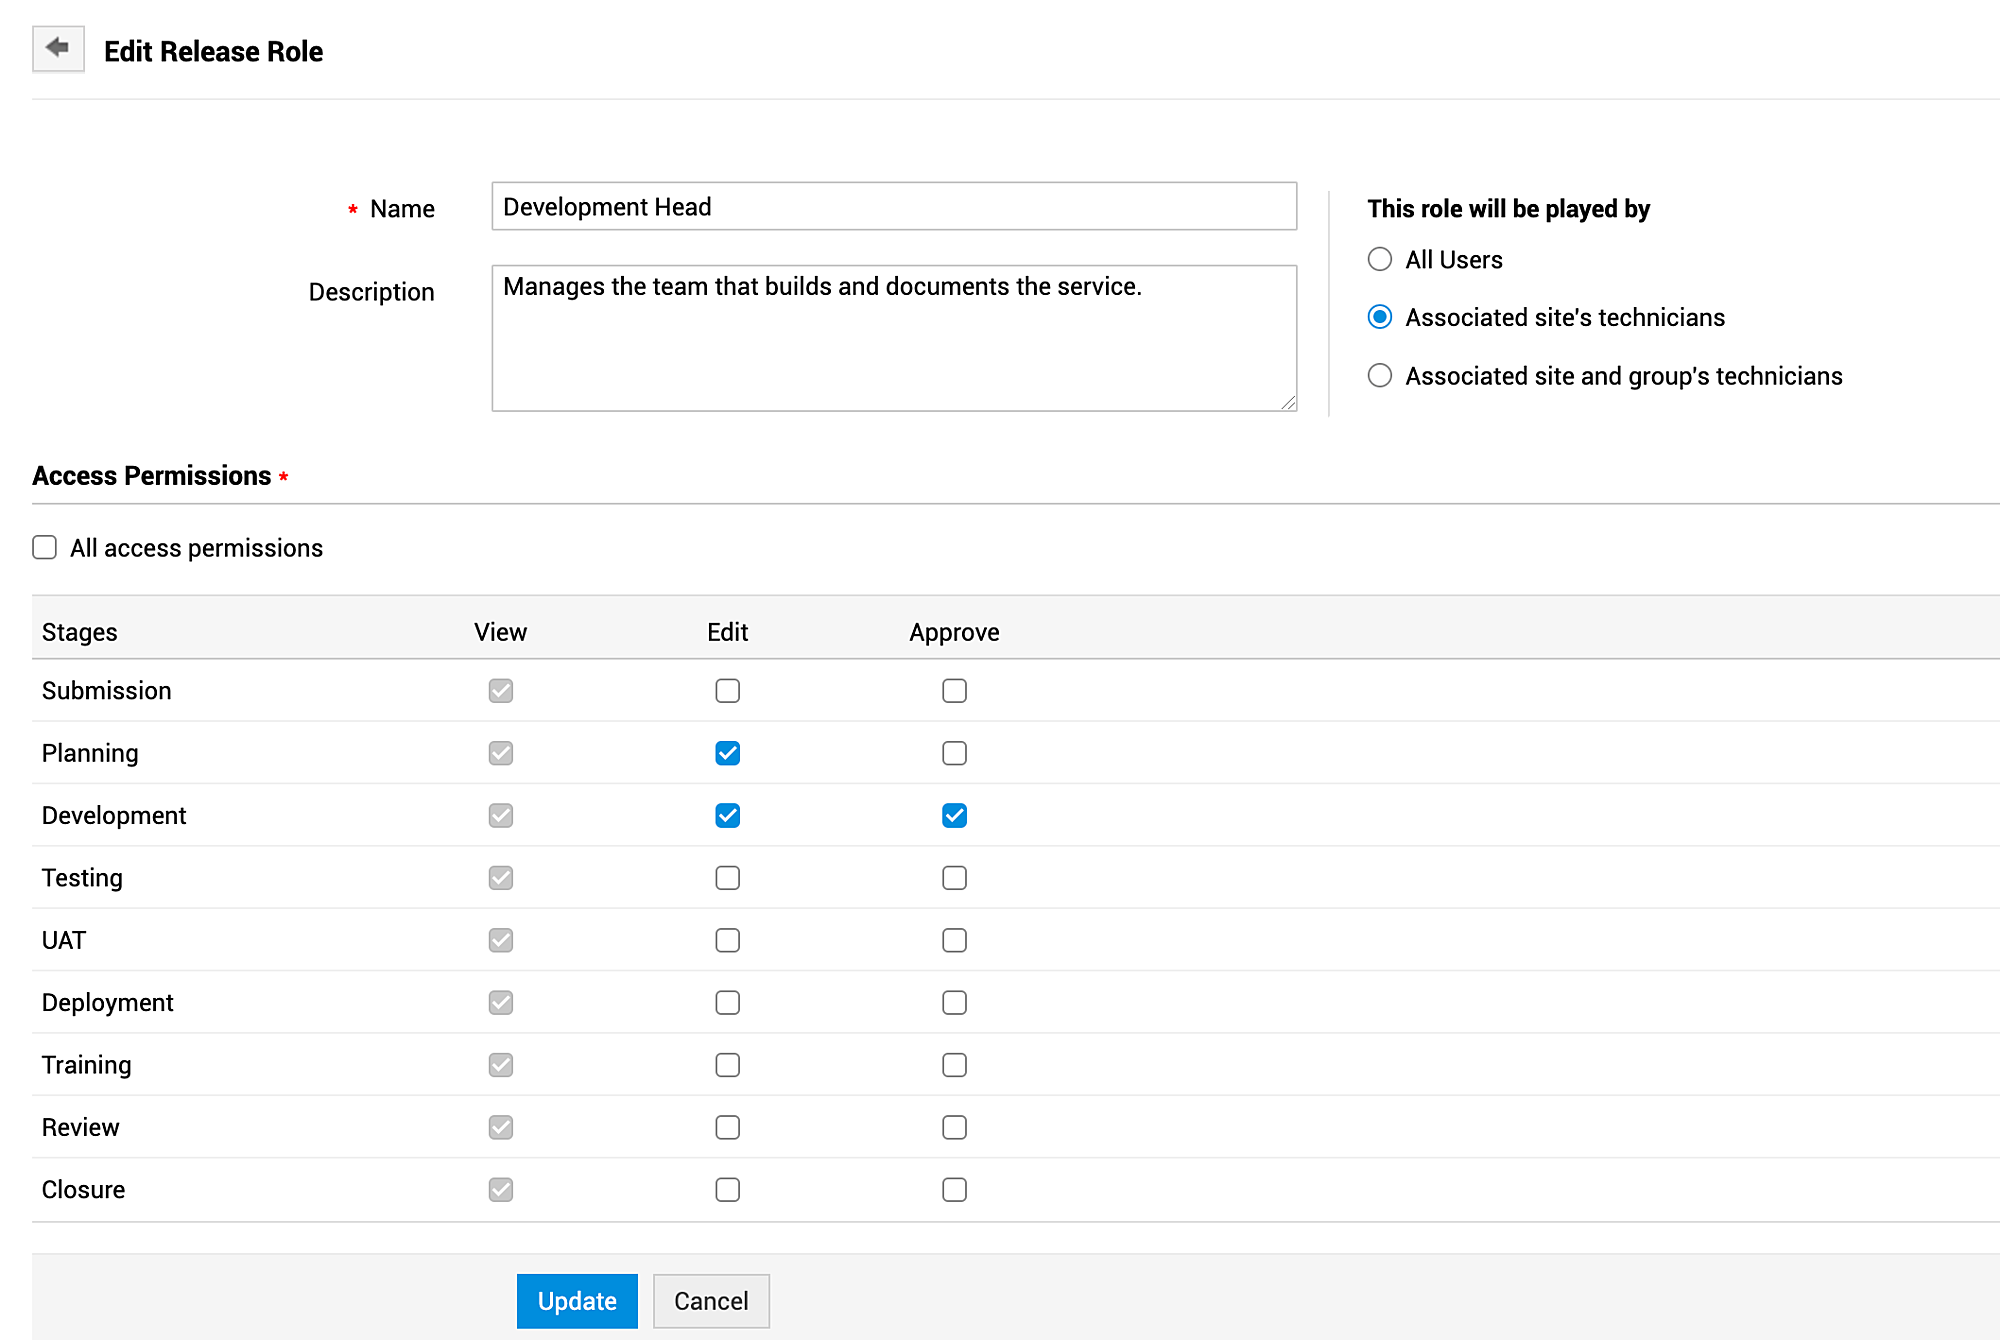Click the Description text area

click(x=893, y=338)
